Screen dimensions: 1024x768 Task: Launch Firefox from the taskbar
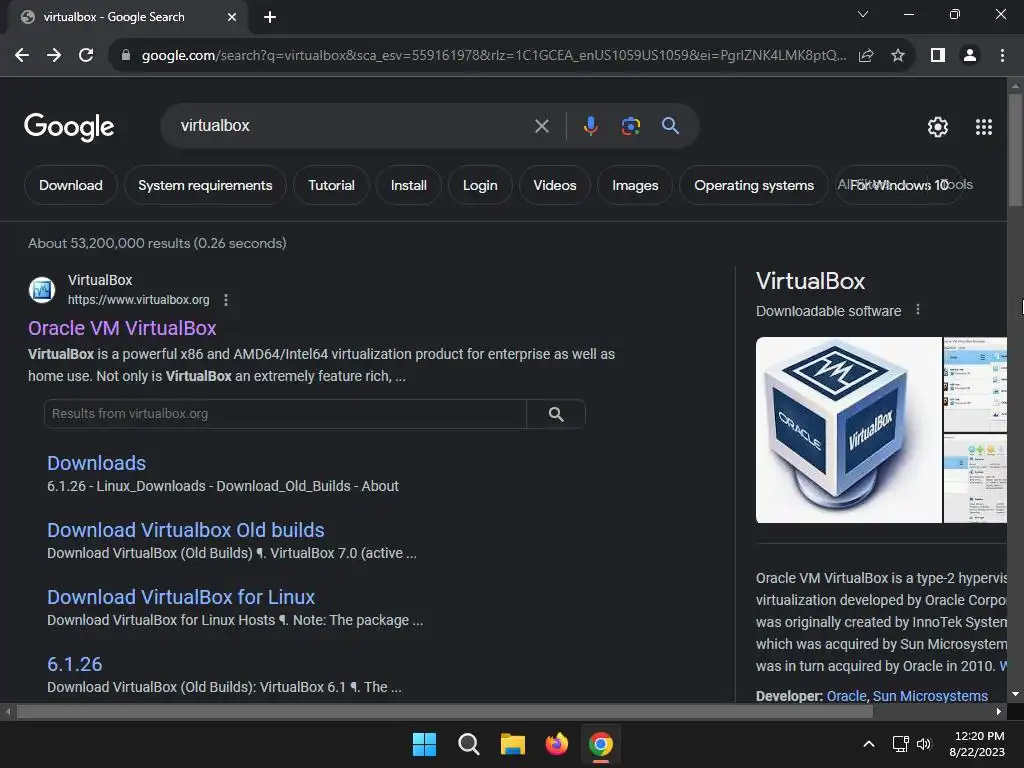pyautogui.click(x=557, y=744)
